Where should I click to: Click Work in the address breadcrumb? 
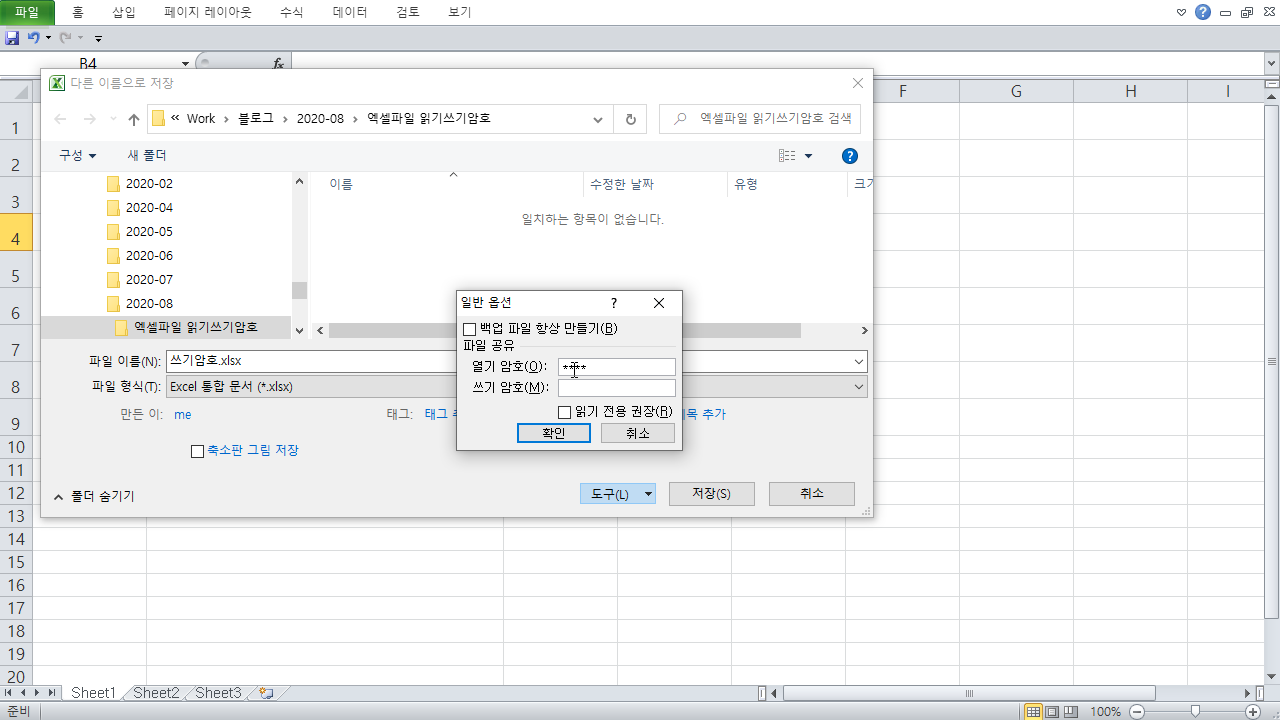201,119
